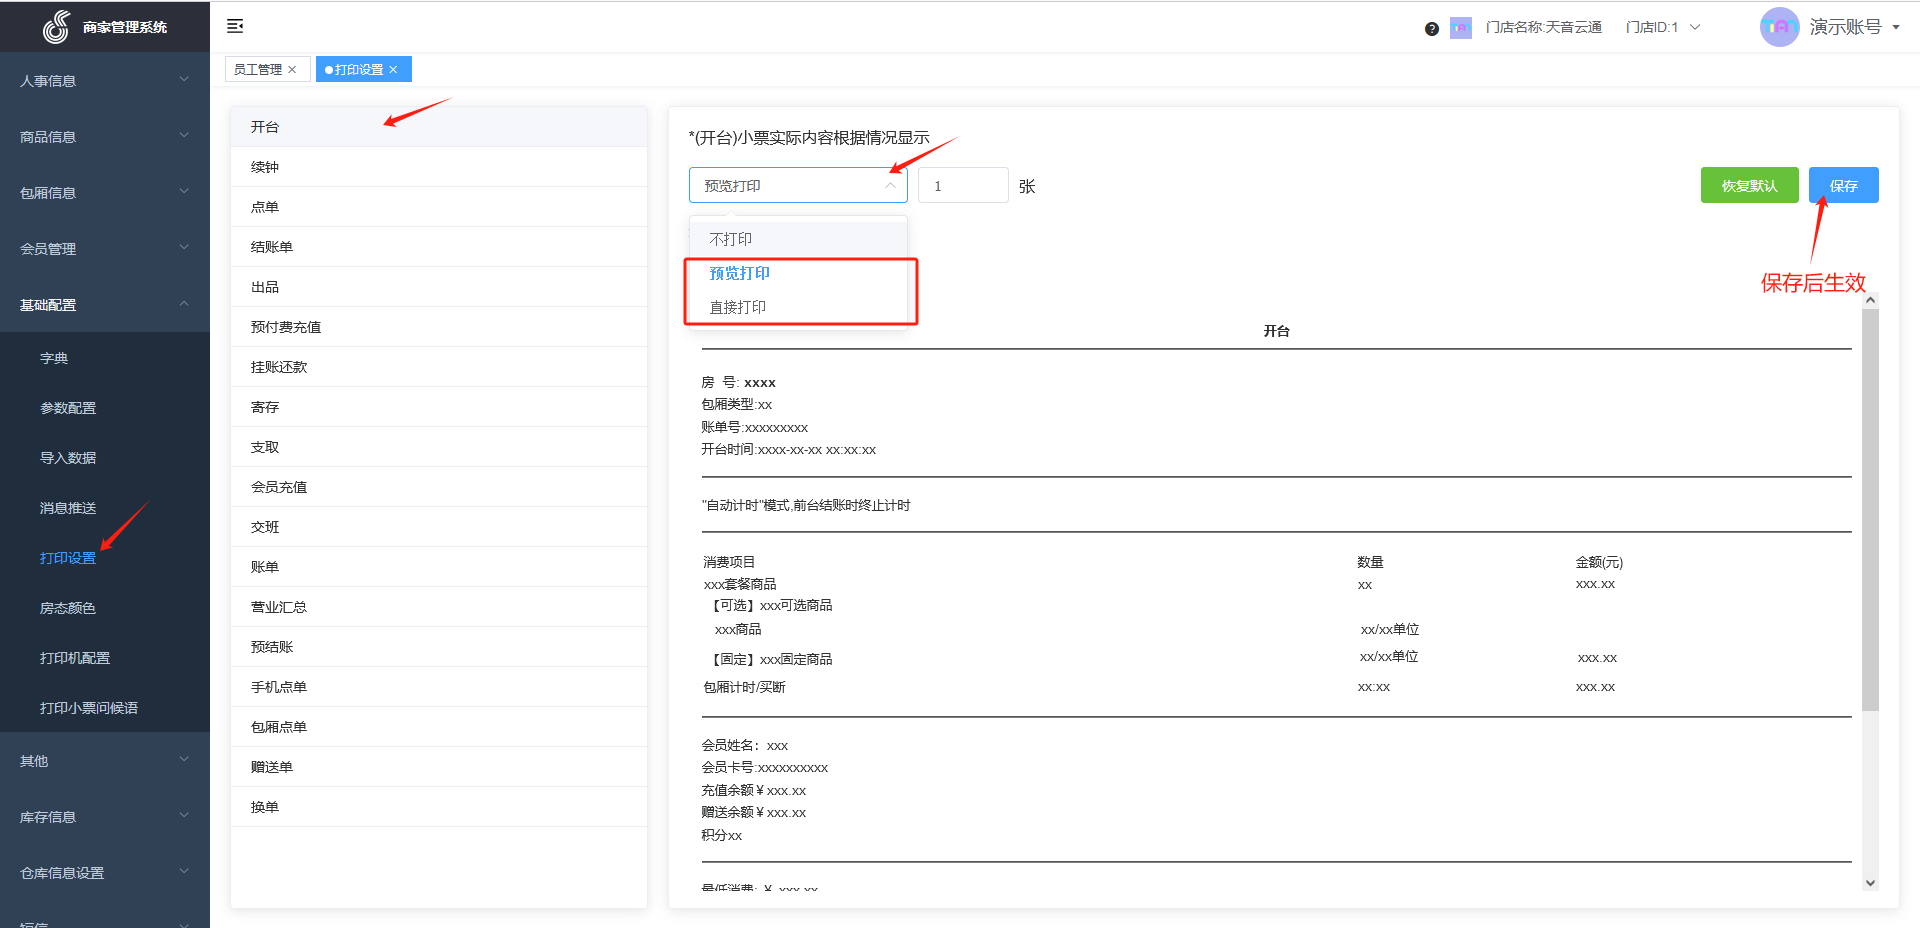Select the 出品 receipt type row
The height and width of the screenshot is (928, 1920).
[x=439, y=287]
